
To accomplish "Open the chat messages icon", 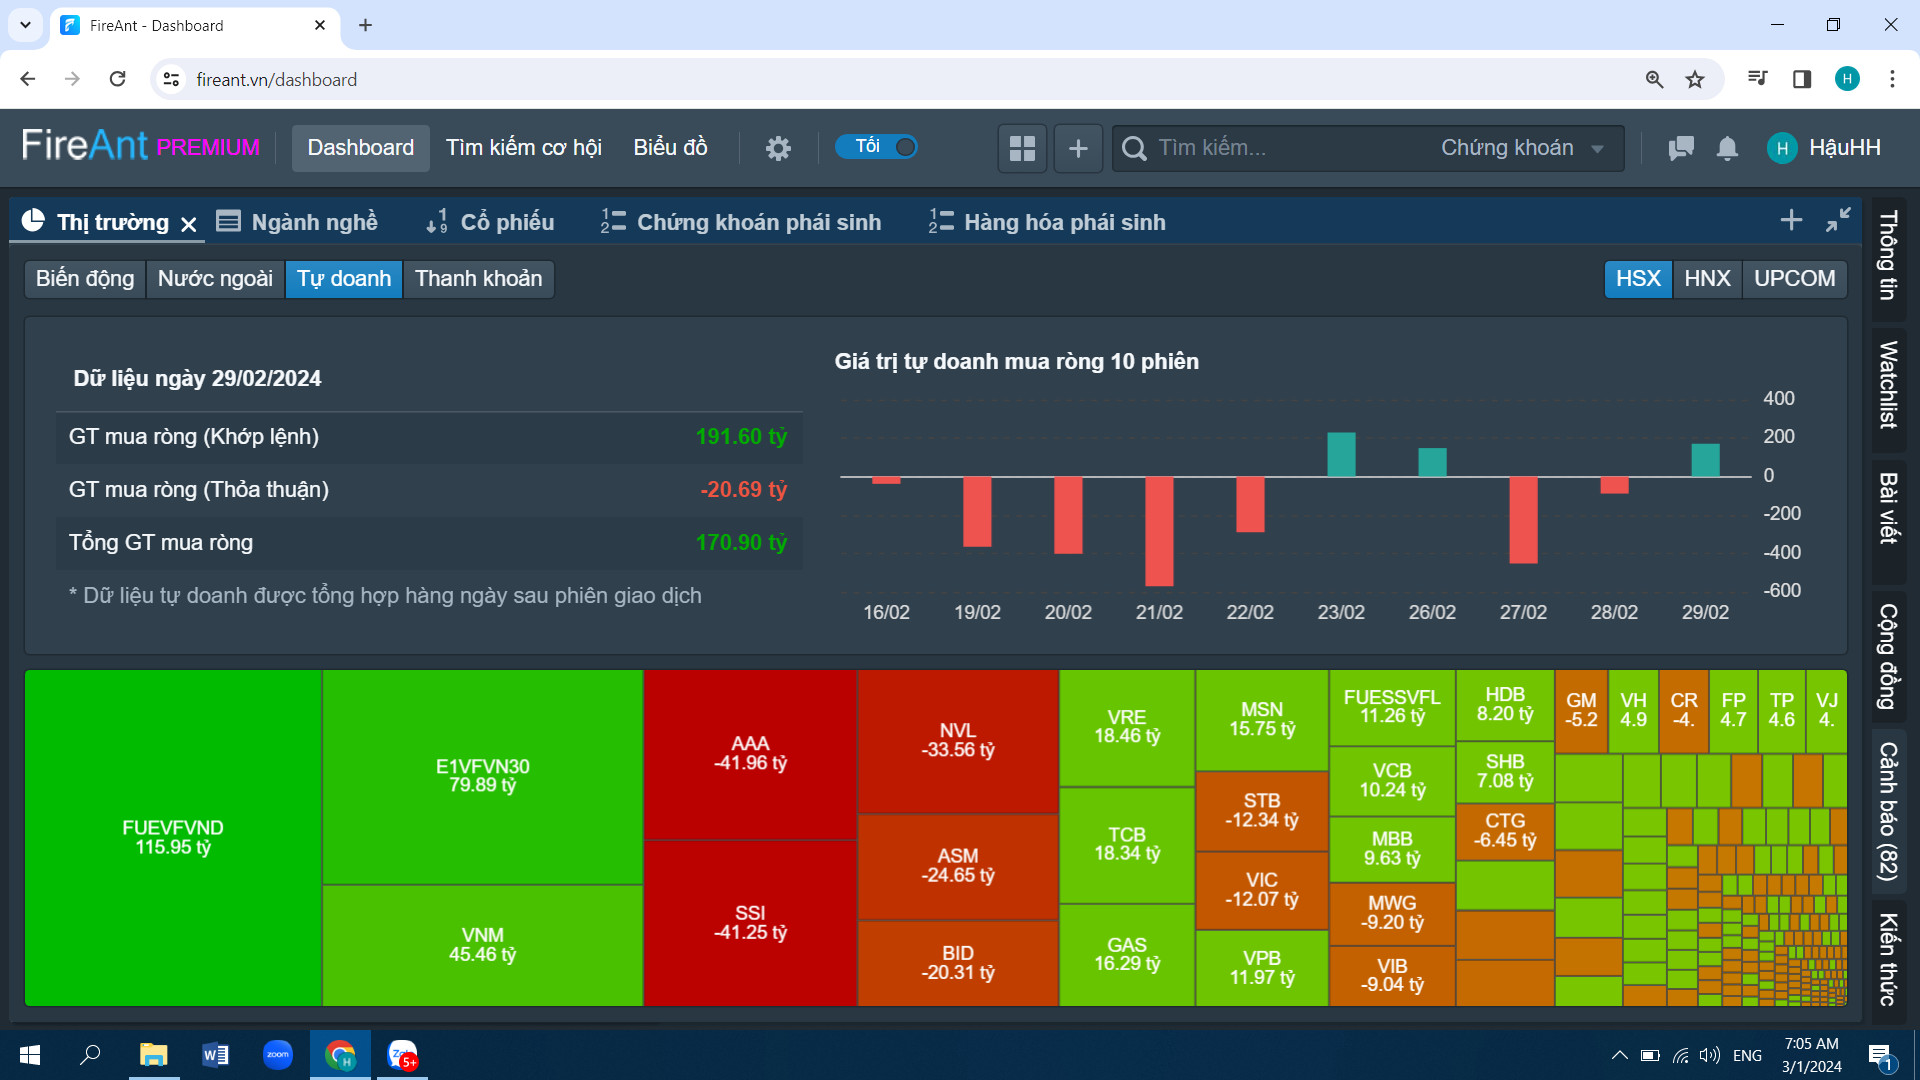I will [1681, 148].
